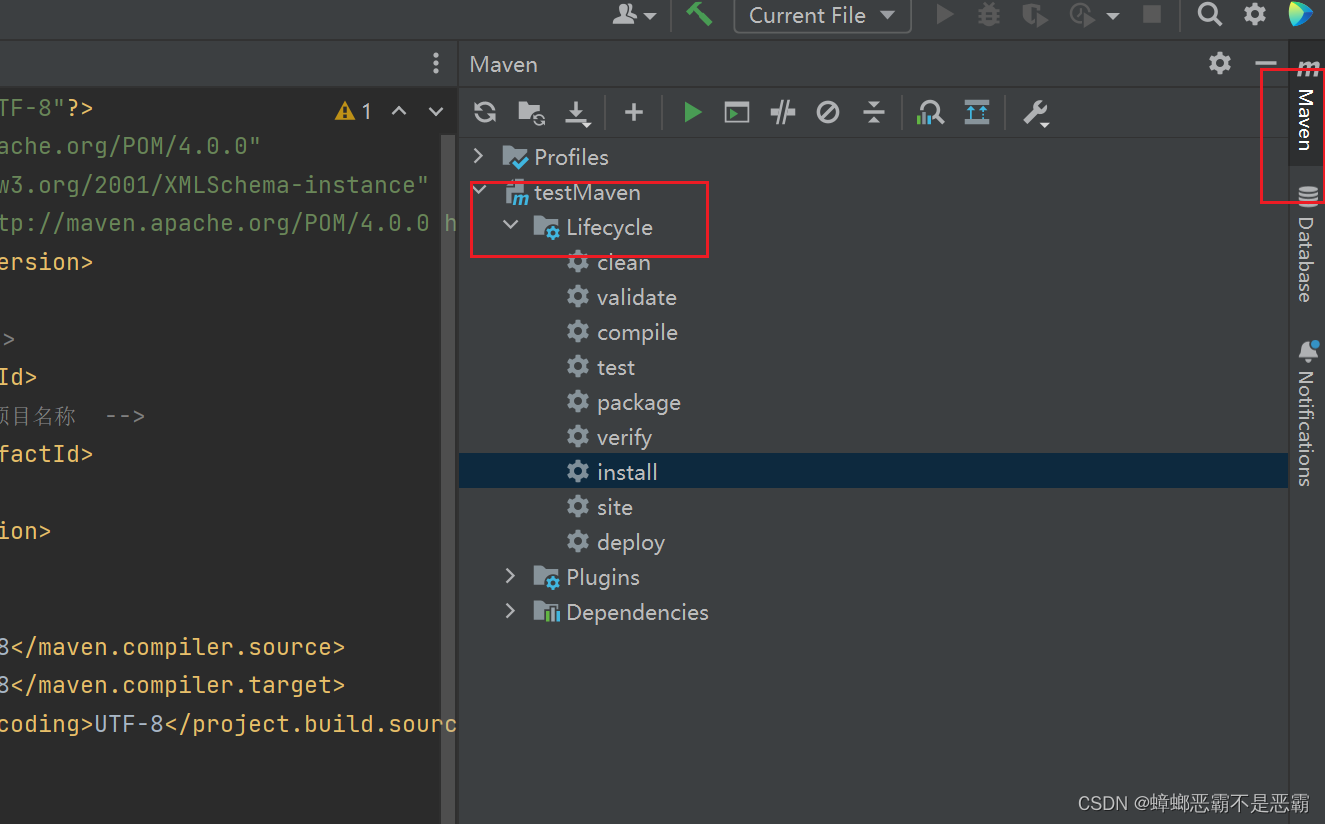Click the Profiles tree label

pyautogui.click(x=571, y=157)
